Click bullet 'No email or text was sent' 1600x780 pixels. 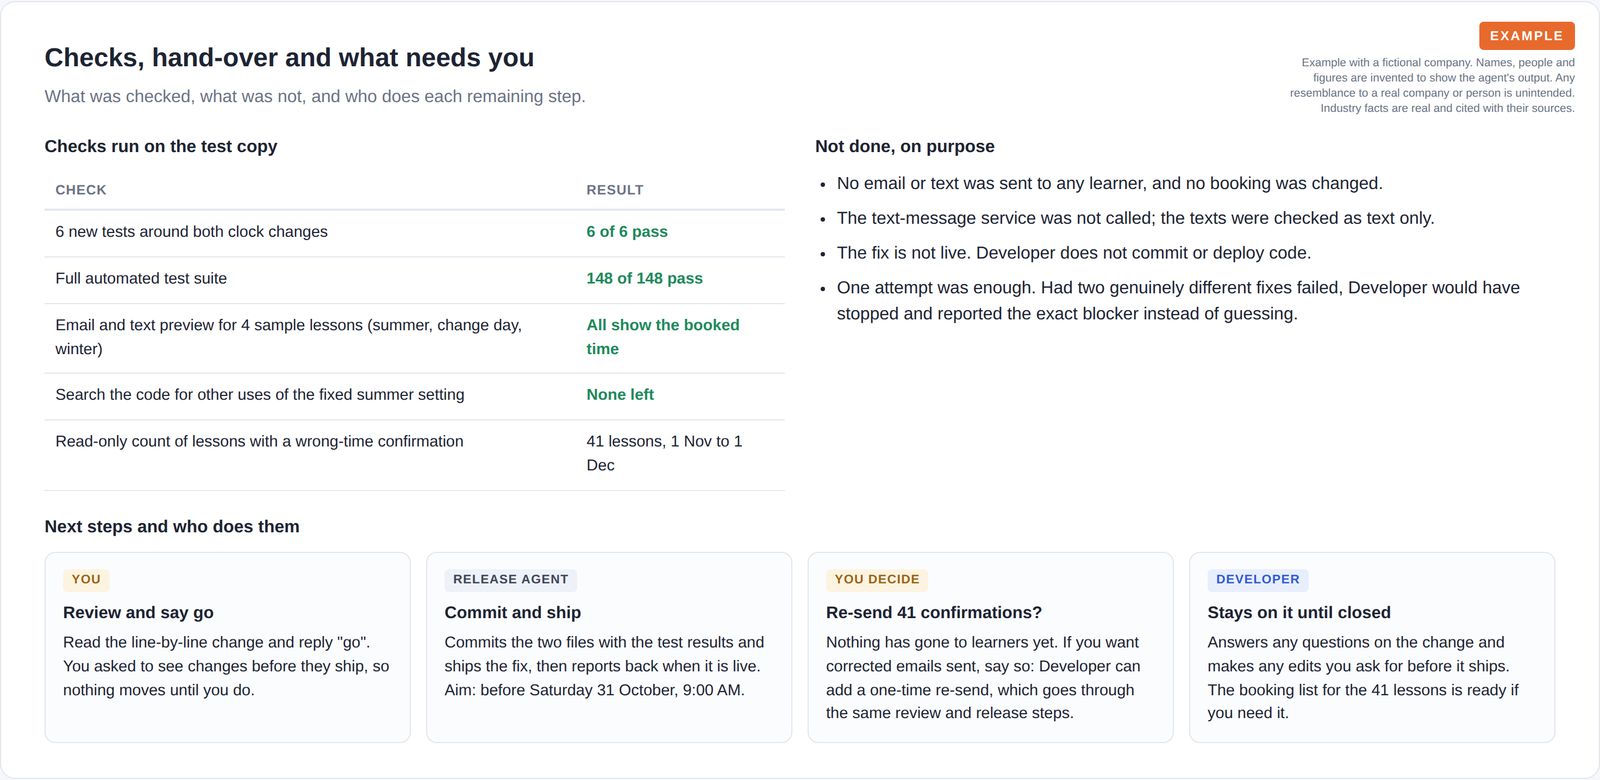click(1110, 184)
